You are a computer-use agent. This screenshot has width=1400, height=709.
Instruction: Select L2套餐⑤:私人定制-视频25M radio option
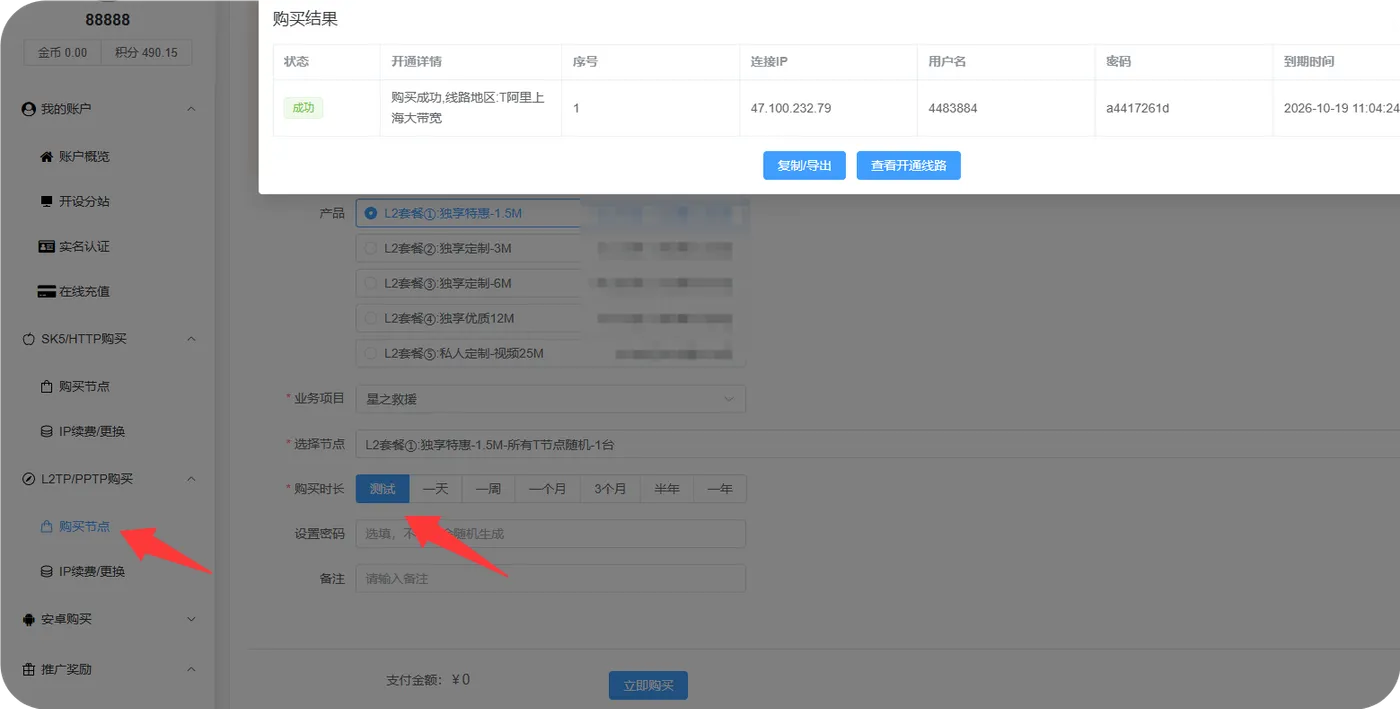(371, 353)
